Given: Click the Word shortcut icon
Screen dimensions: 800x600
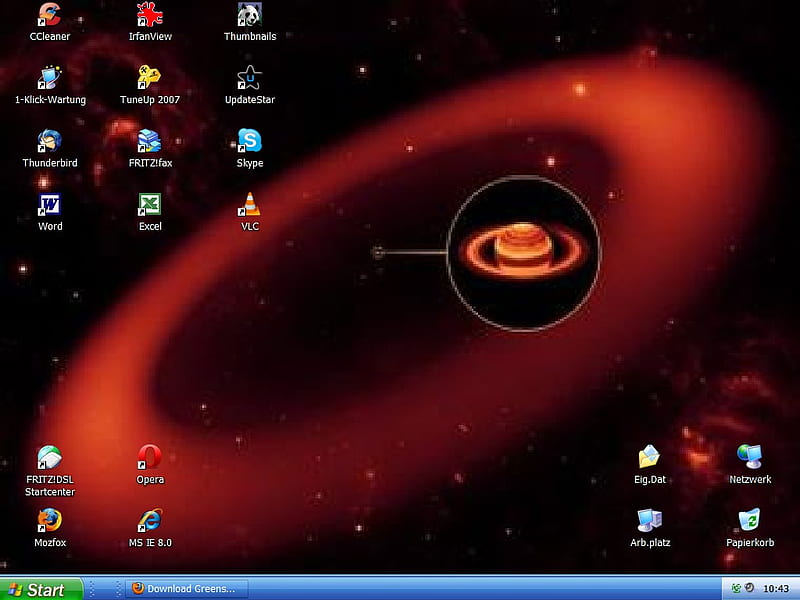Looking at the screenshot, I should click(x=49, y=205).
